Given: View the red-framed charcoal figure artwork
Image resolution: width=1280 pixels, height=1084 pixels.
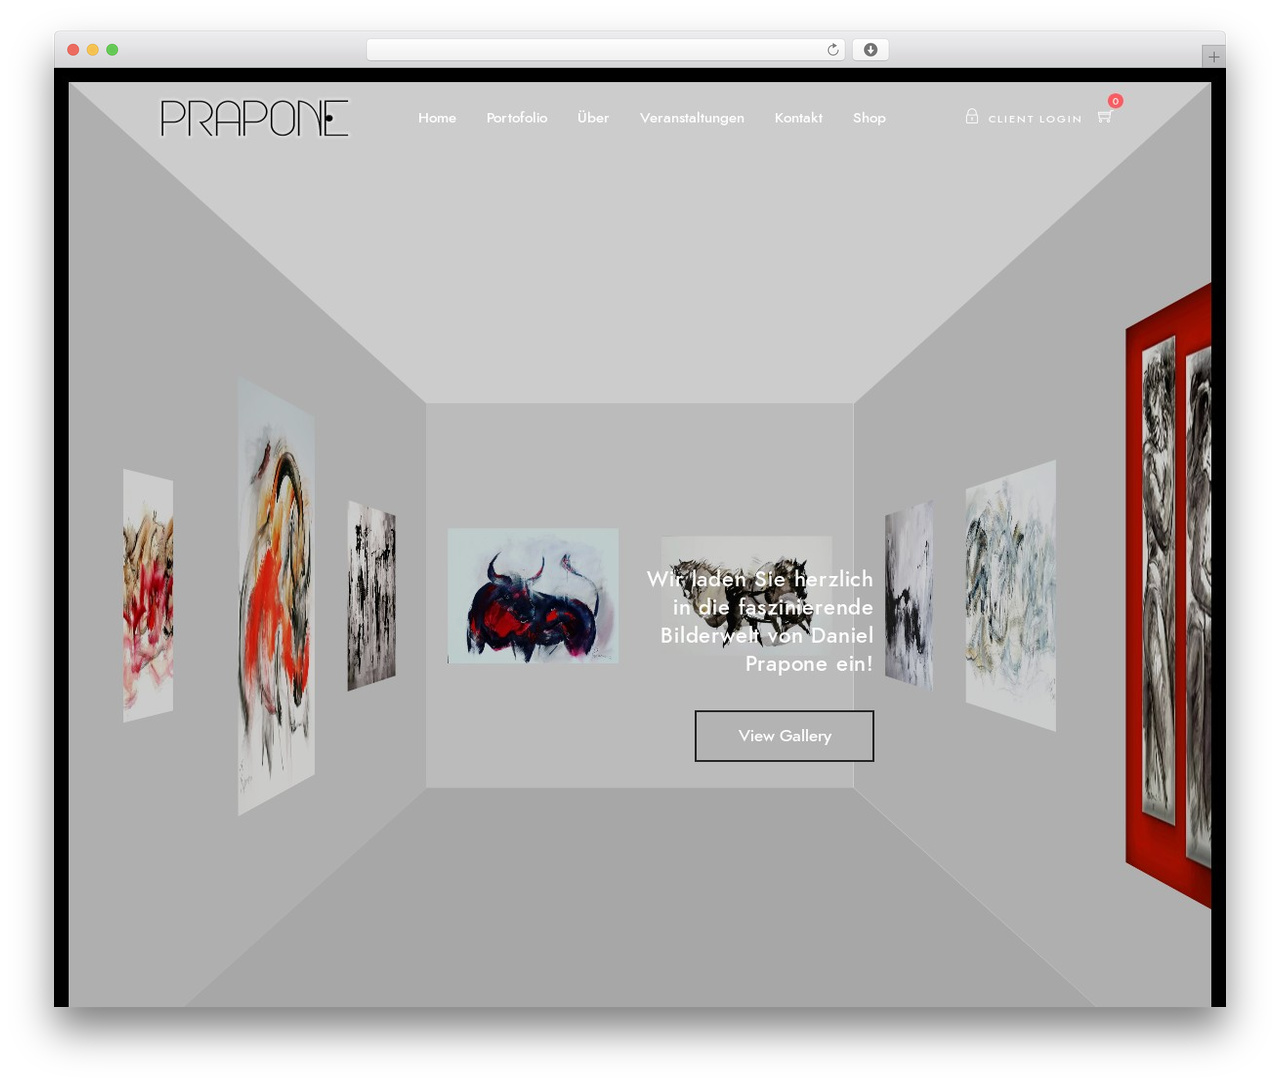Looking at the screenshot, I should (1168, 596).
